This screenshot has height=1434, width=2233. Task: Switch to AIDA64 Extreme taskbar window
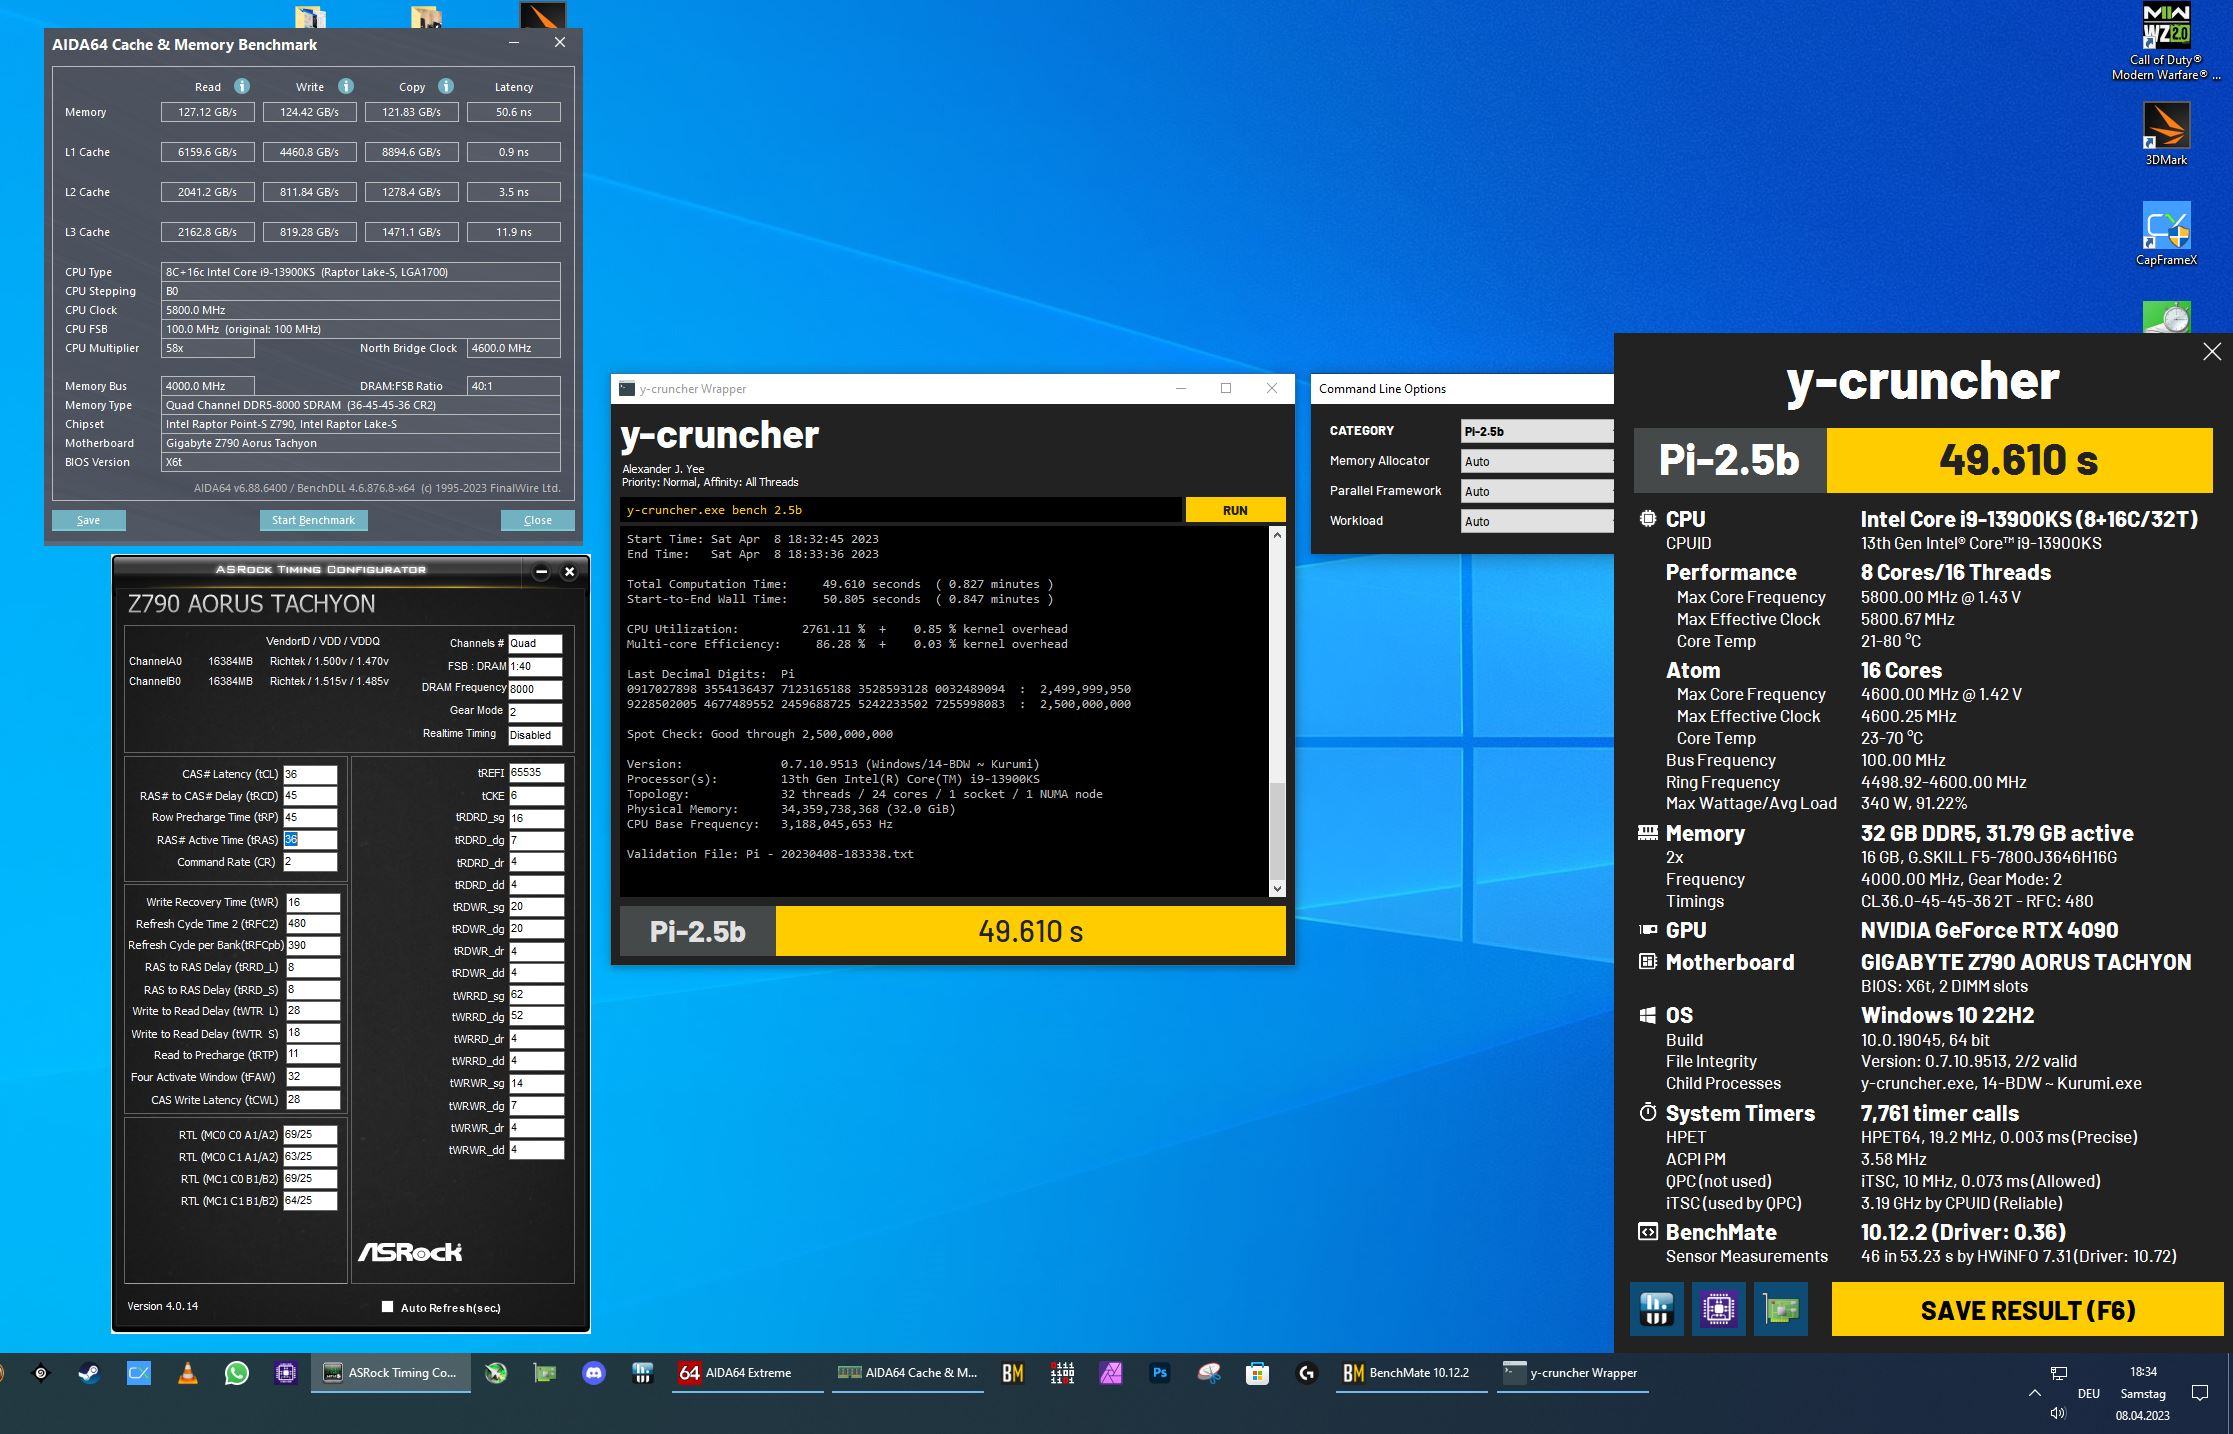(x=746, y=1373)
